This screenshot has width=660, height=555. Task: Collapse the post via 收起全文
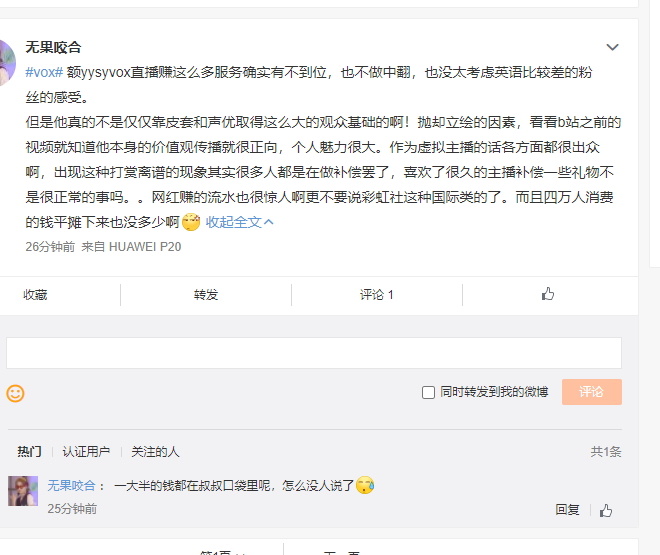click(x=239, y=222)
